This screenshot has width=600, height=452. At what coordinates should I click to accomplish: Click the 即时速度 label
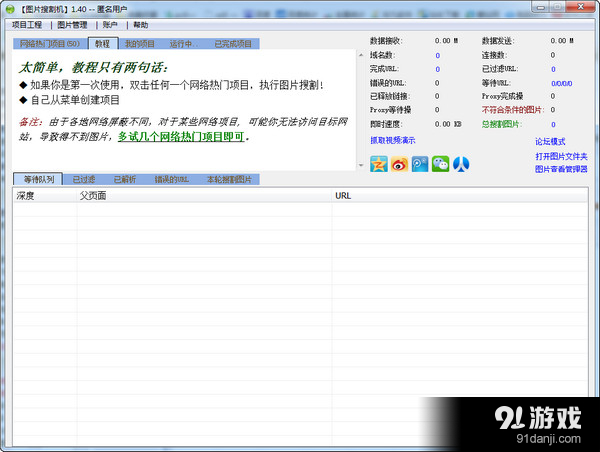(x=386, y=124)
